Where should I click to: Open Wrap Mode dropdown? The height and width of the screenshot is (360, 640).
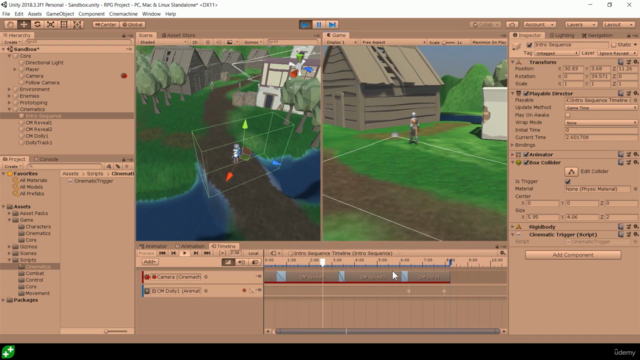[601, 122]
